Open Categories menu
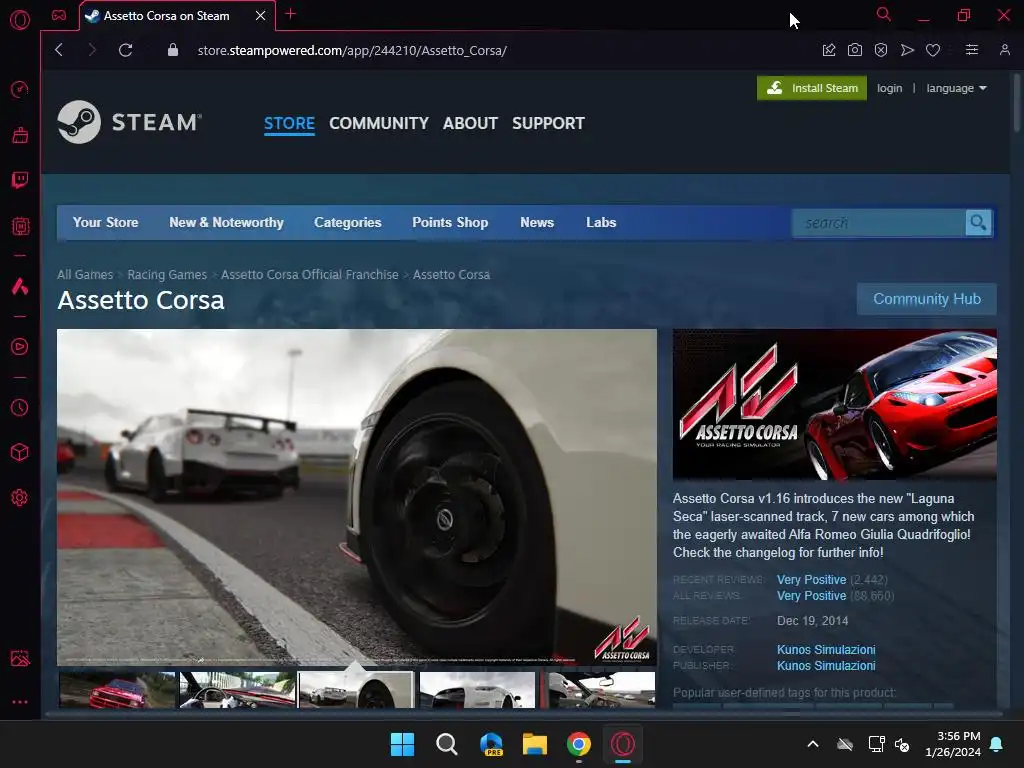Image resolution: width=1024 pixels, height=768 pixels. pyautogui.click(x=347, y=223)
